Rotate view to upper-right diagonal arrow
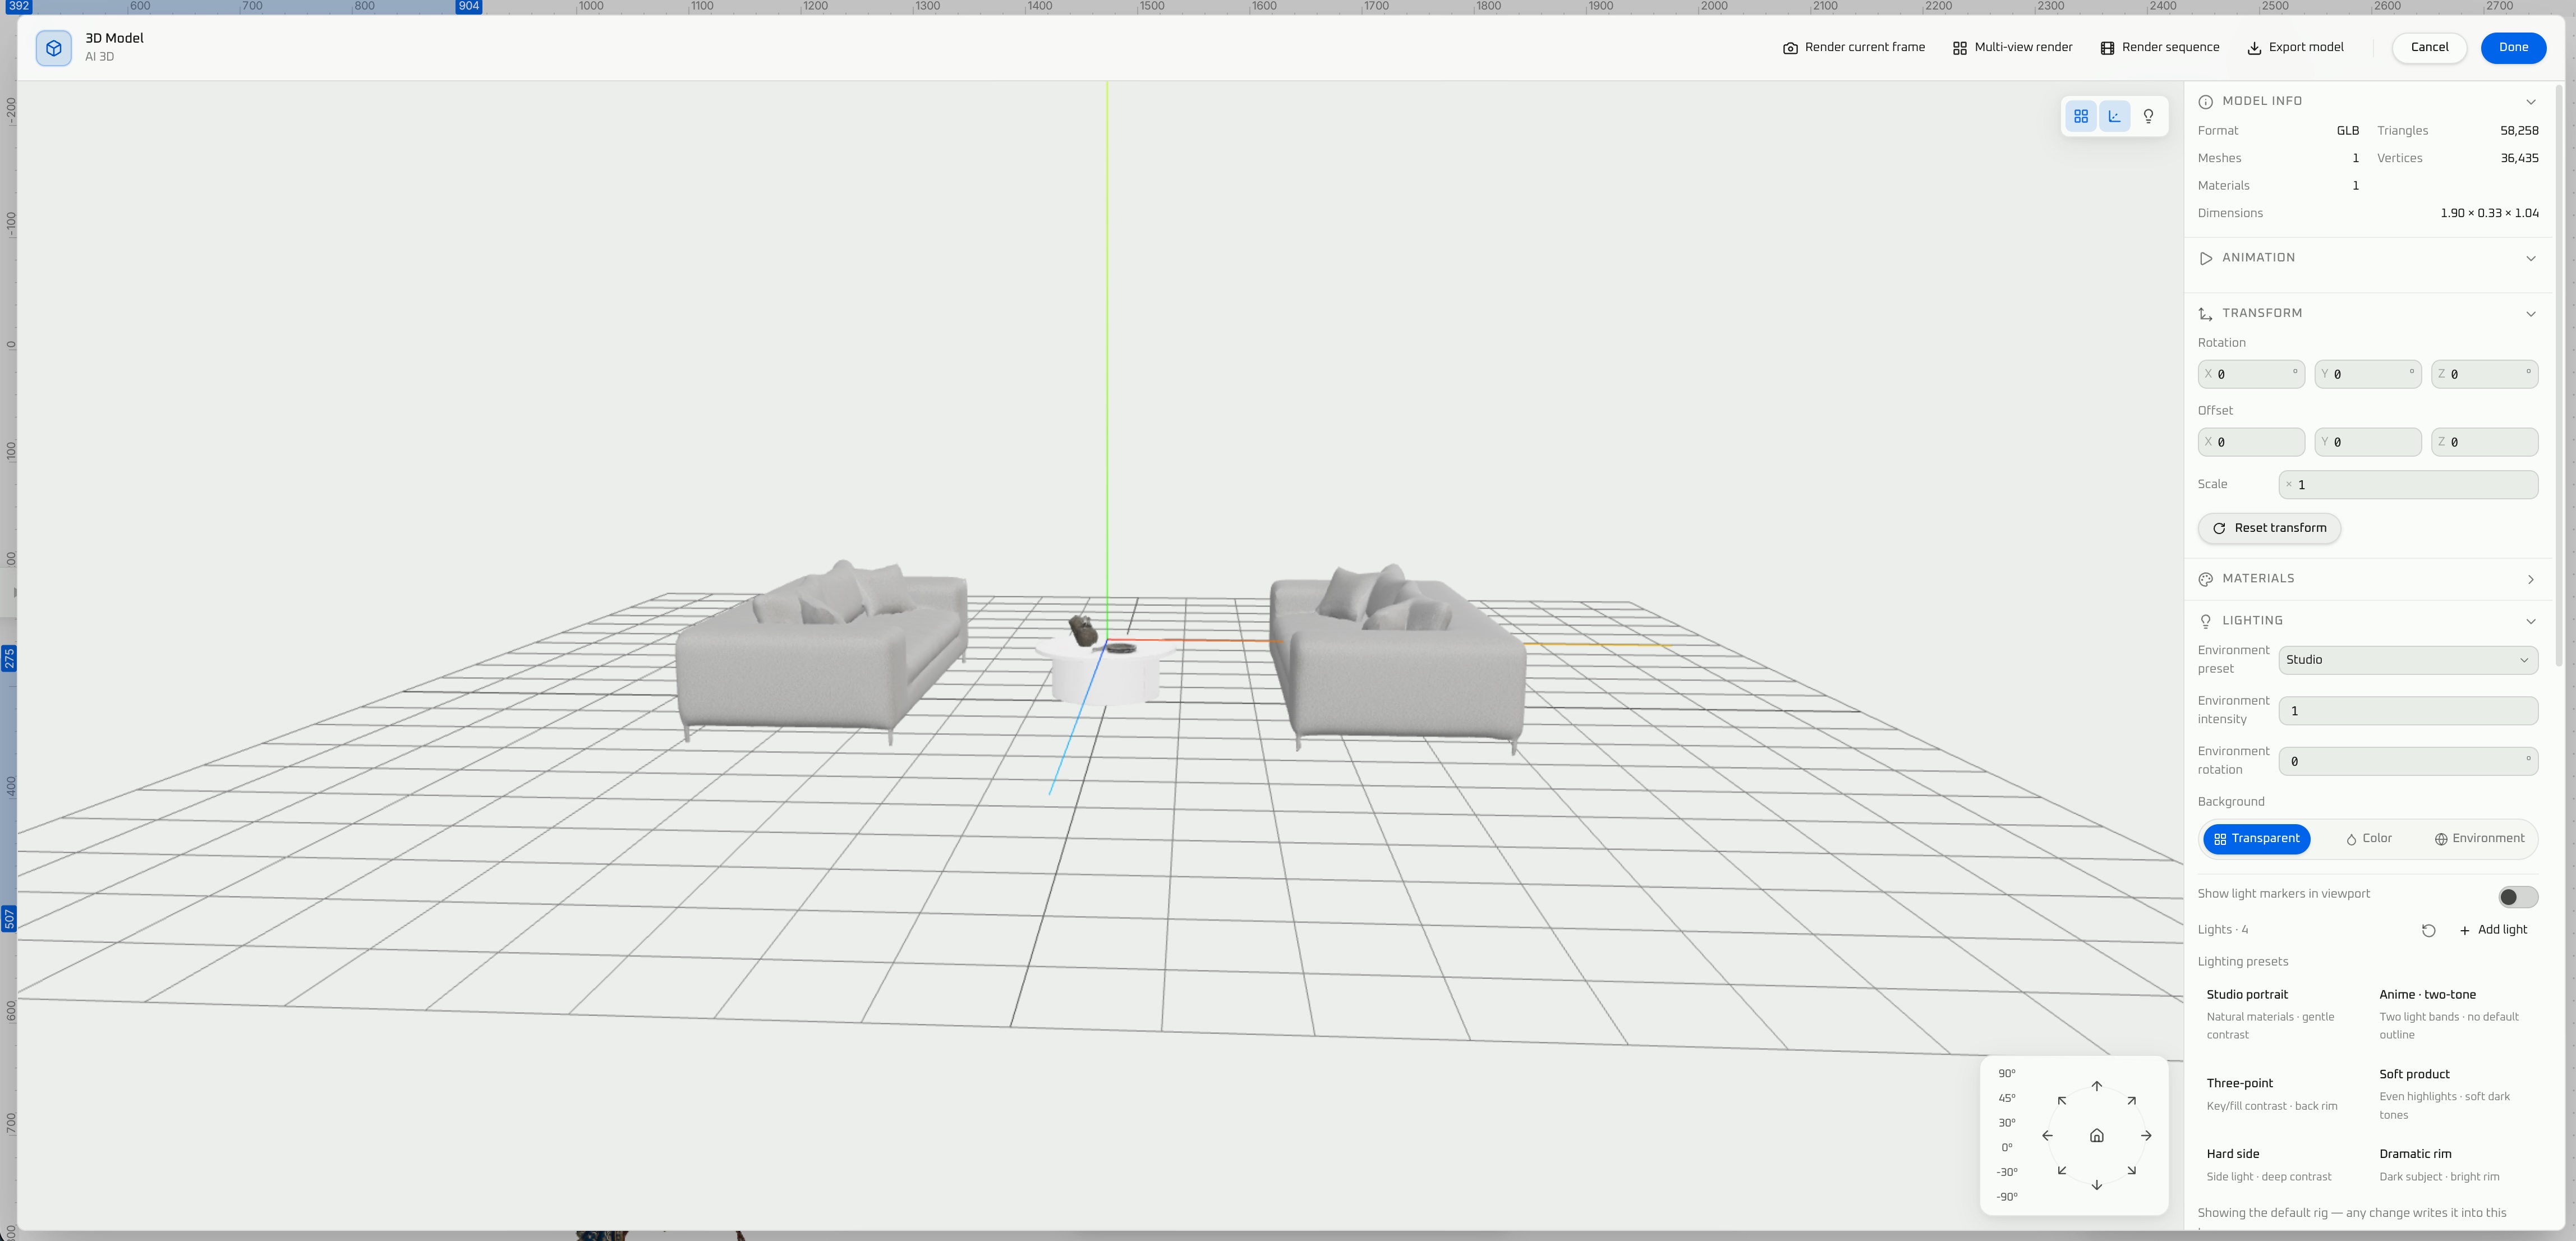Screen dimensions: 2576x1241 click(2132, 1101)
